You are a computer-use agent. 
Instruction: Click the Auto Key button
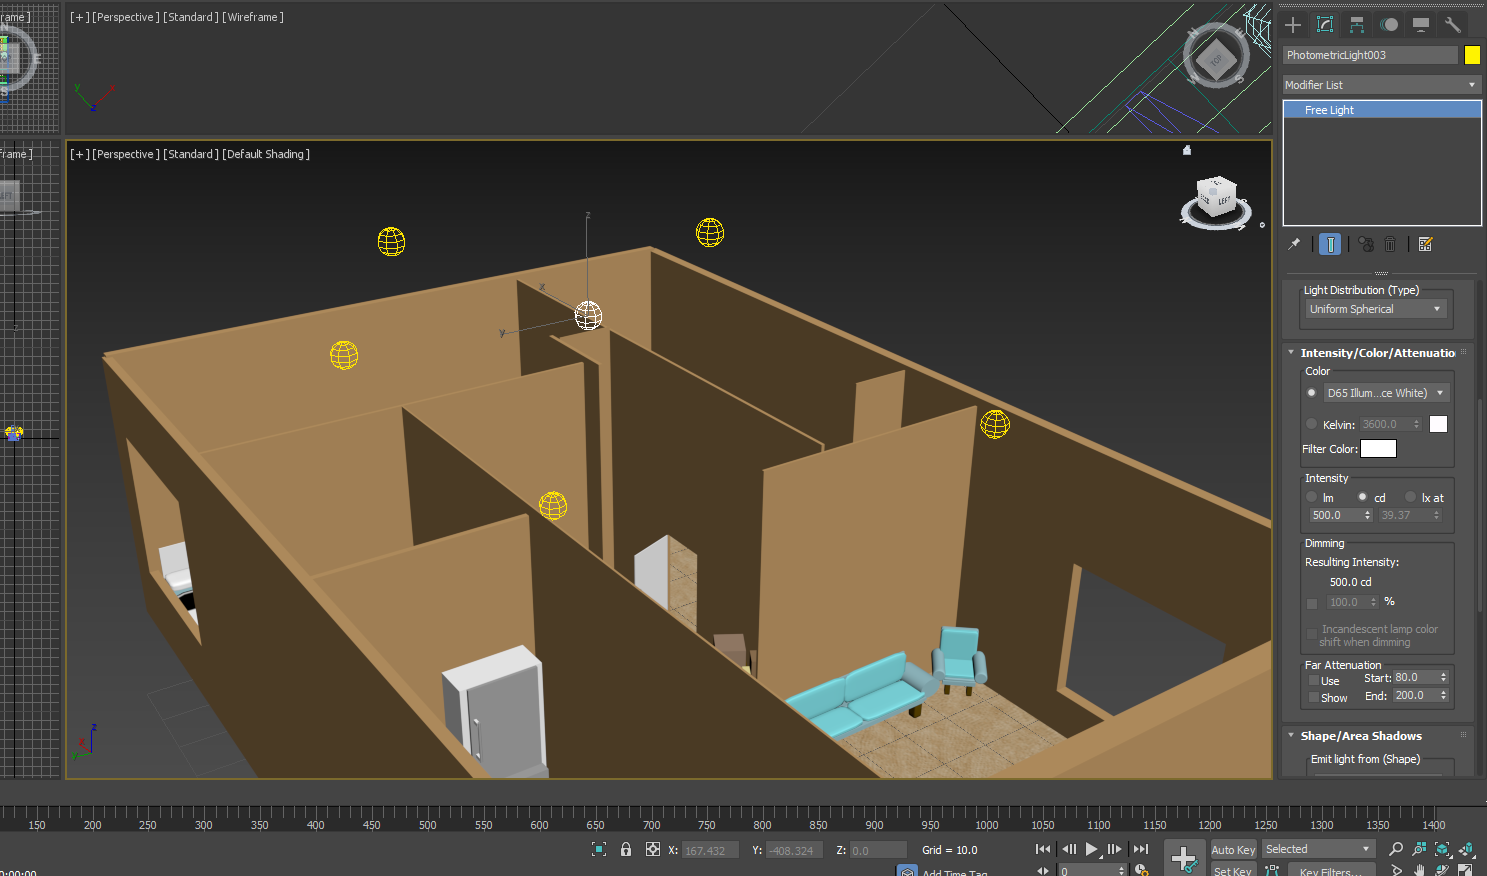click(1233, 850)
